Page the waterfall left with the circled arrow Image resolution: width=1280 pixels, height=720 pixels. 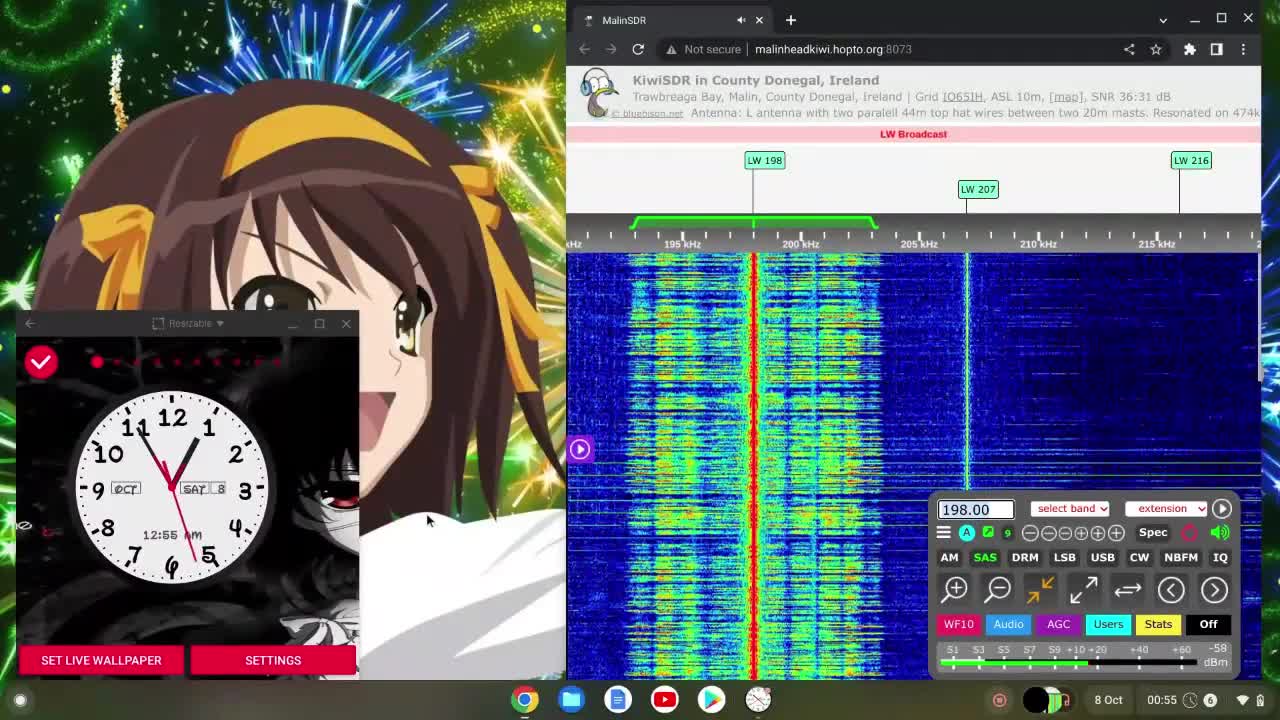click(1171, 590)
